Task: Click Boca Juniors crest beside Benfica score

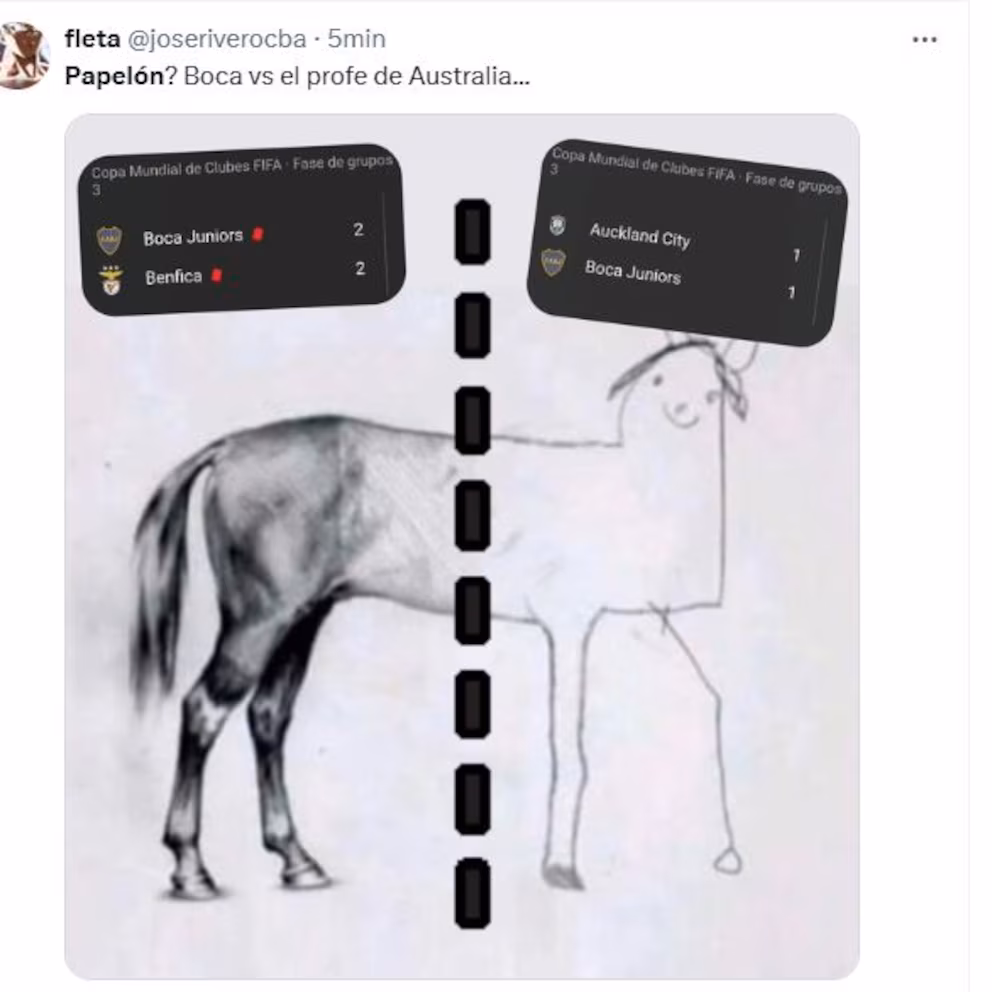Action: [x=109, y=240]
